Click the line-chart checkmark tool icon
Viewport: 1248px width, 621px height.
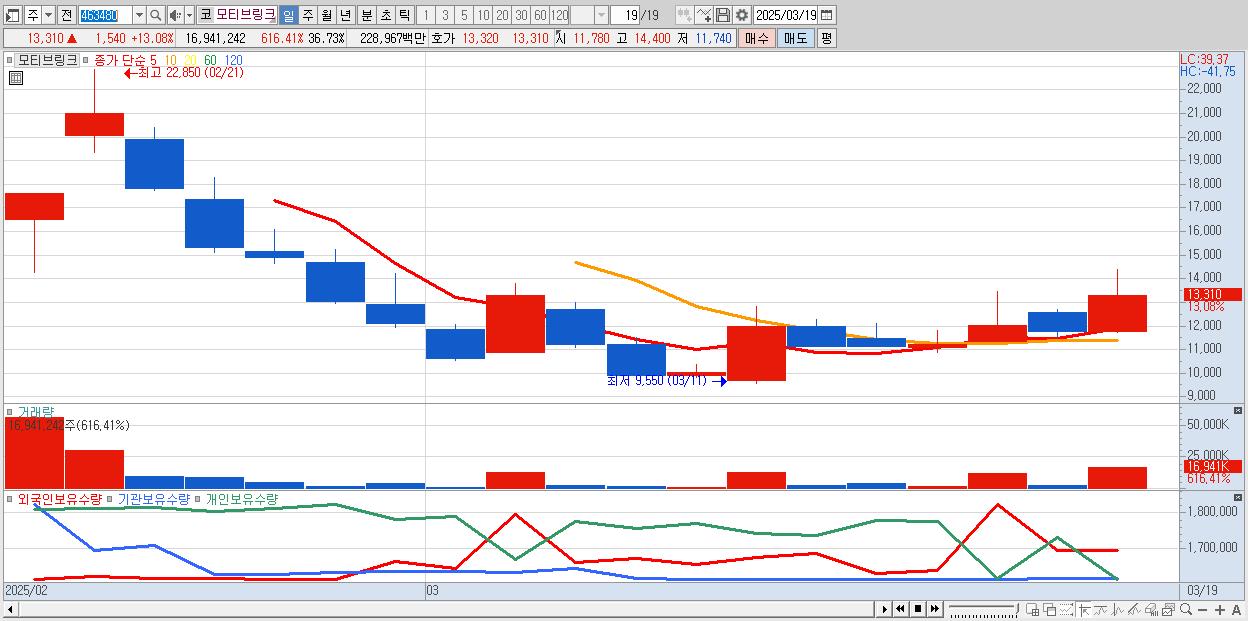pyautogui.click(x=703, y=15)
